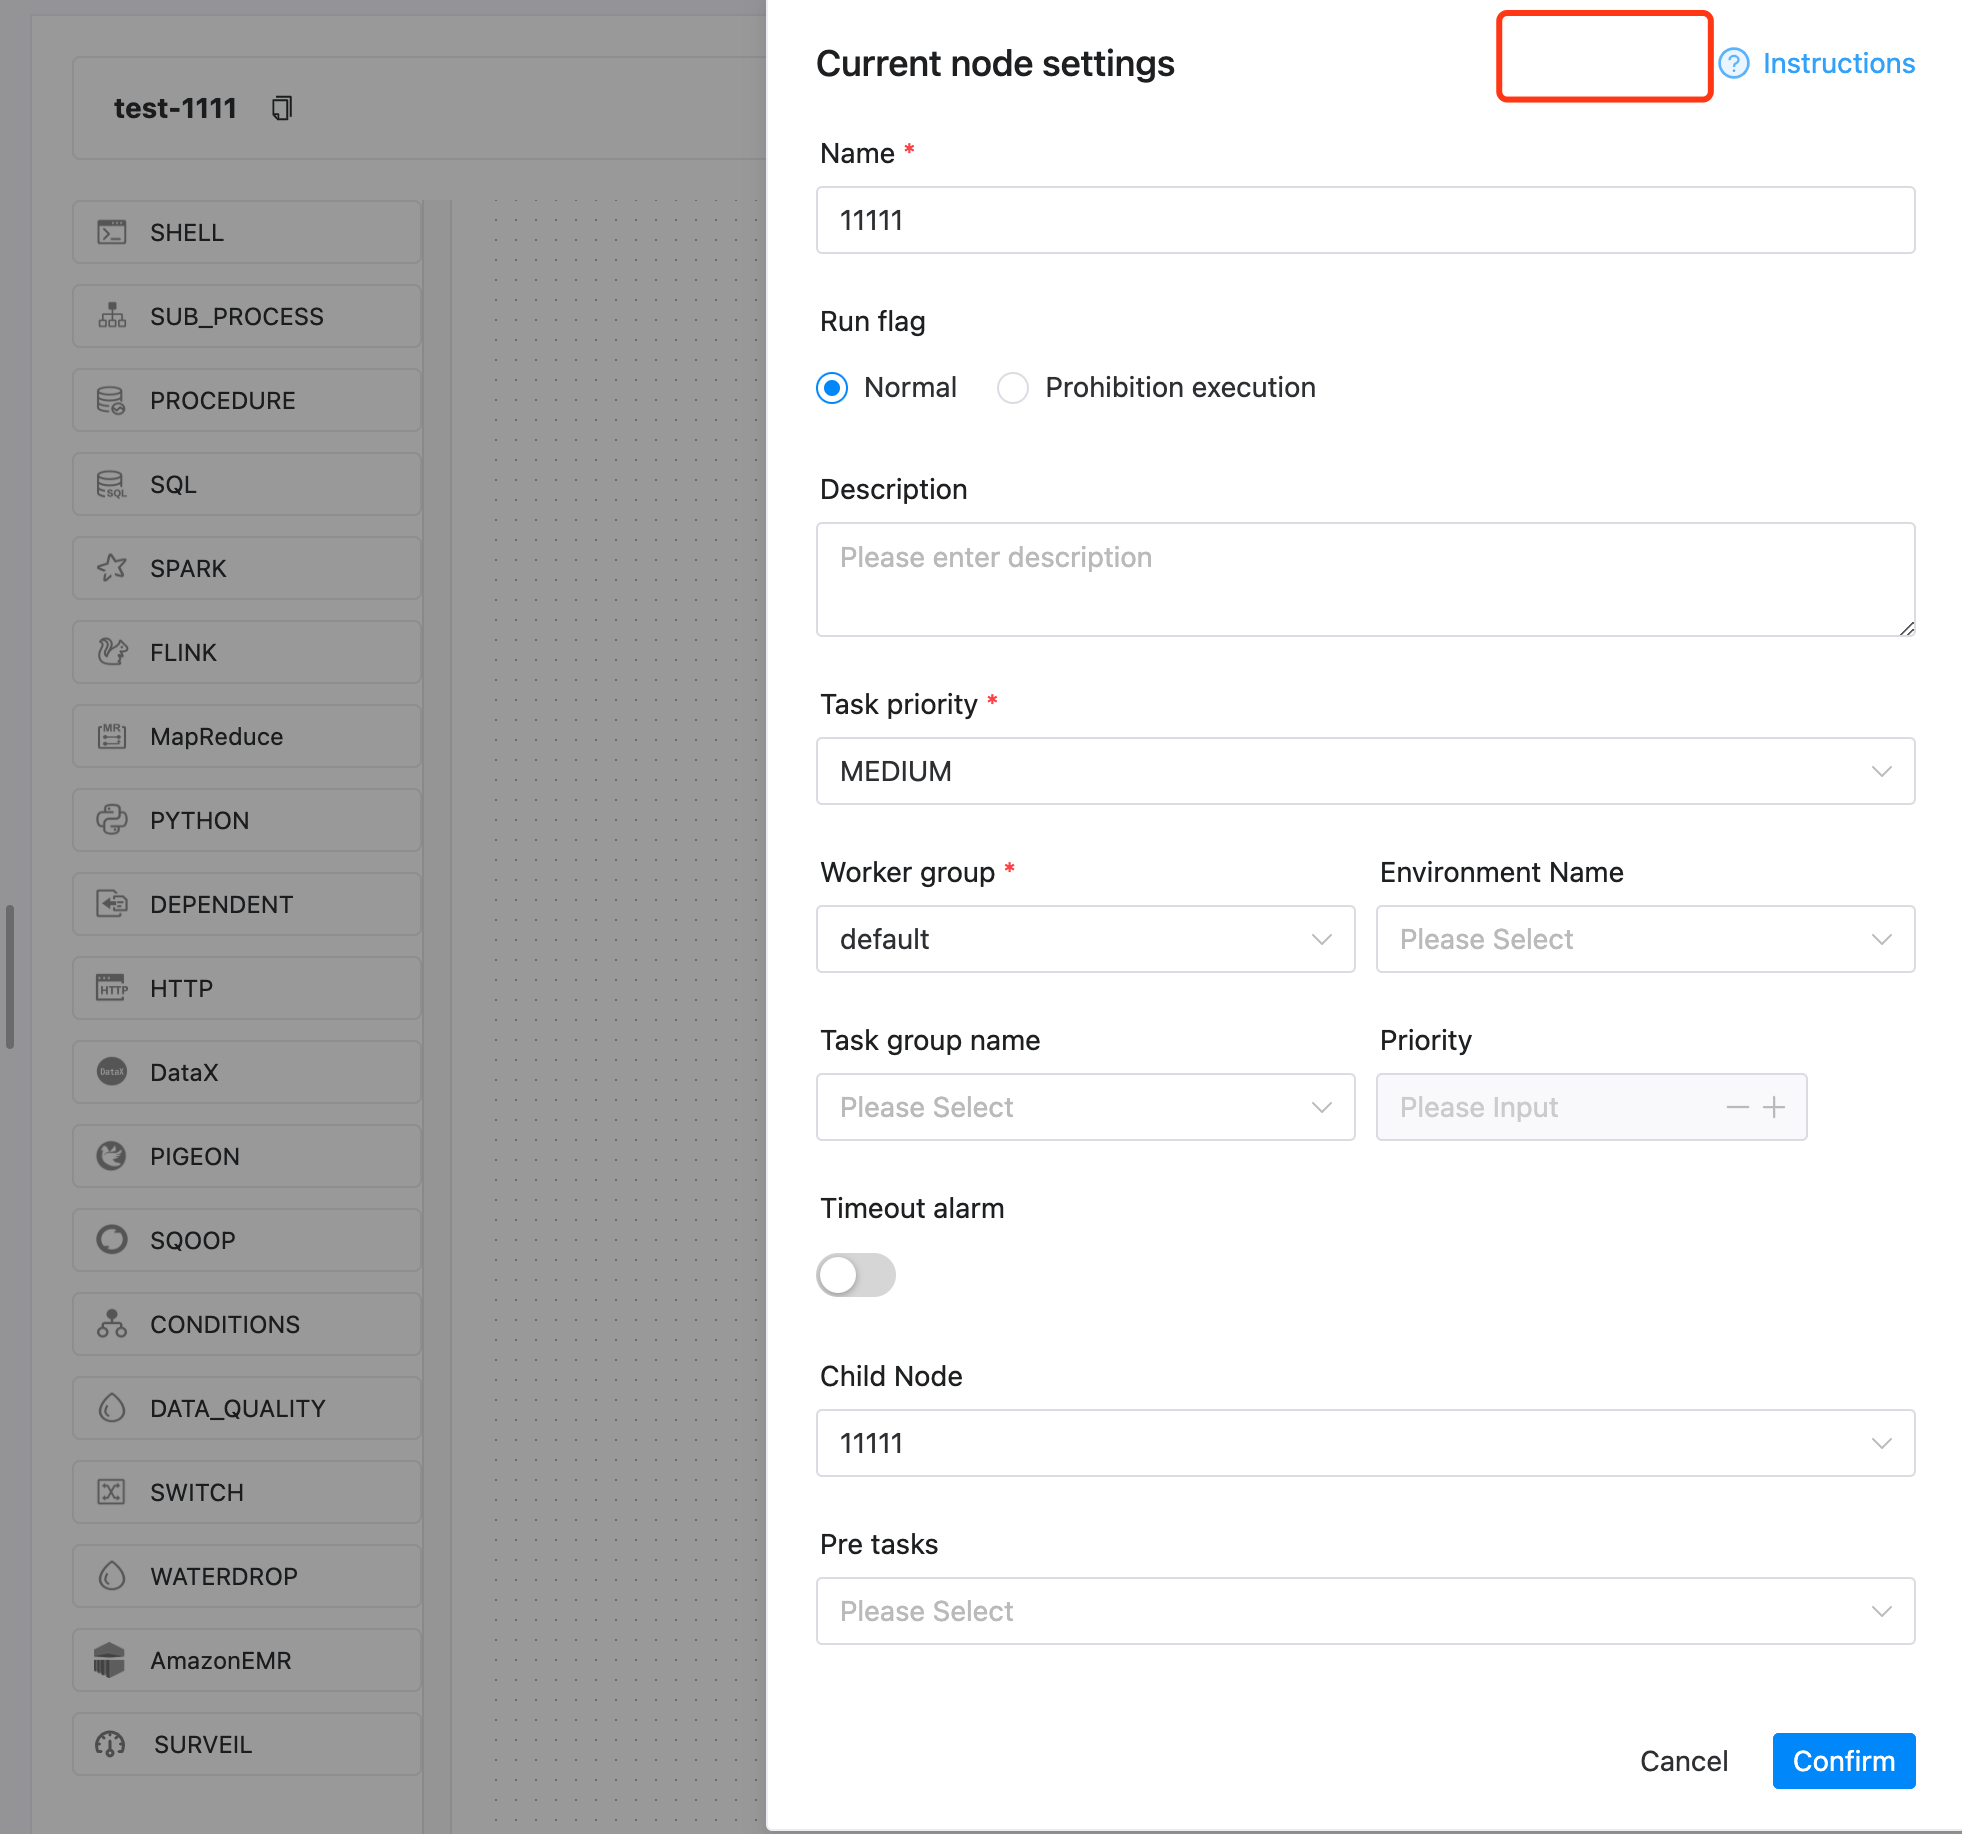
Task: Select the SWITCH task entry
Action: (246, 1492)
